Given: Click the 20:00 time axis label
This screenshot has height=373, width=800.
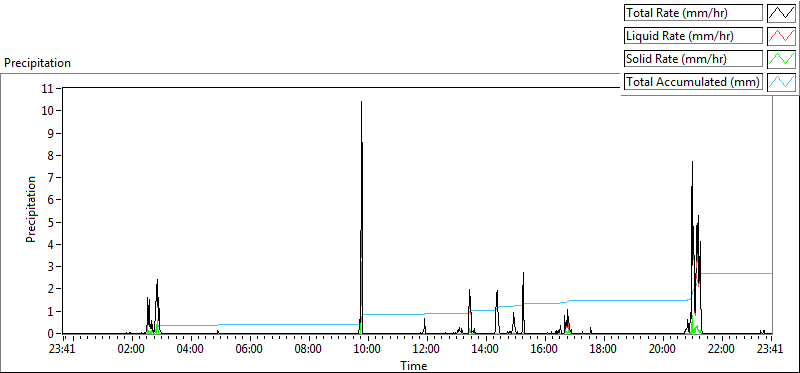Looking at the screenshot, I should tap(662, 350).
